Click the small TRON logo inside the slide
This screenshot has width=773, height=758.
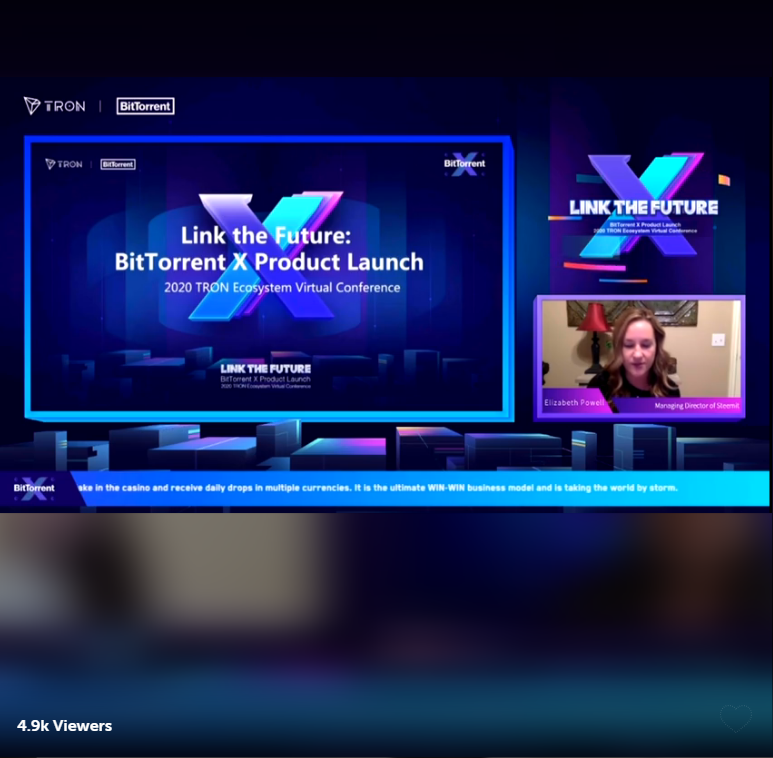(x=64, y=164)
